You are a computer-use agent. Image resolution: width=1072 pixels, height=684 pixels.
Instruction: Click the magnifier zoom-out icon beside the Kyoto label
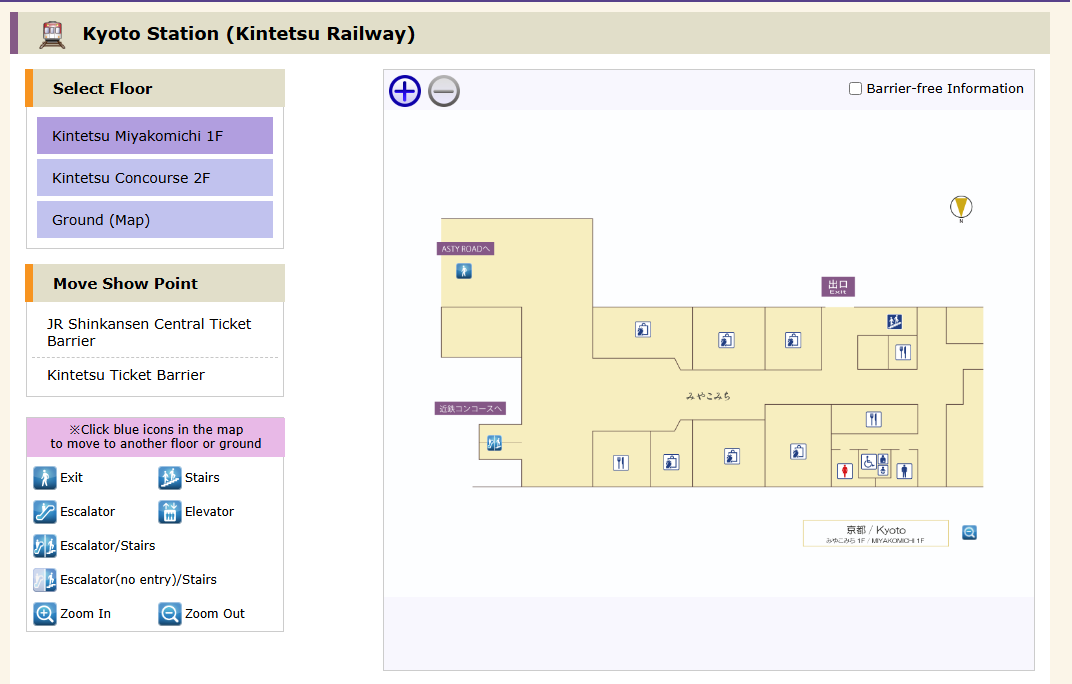pyautogui.click(x=969, y=532)
